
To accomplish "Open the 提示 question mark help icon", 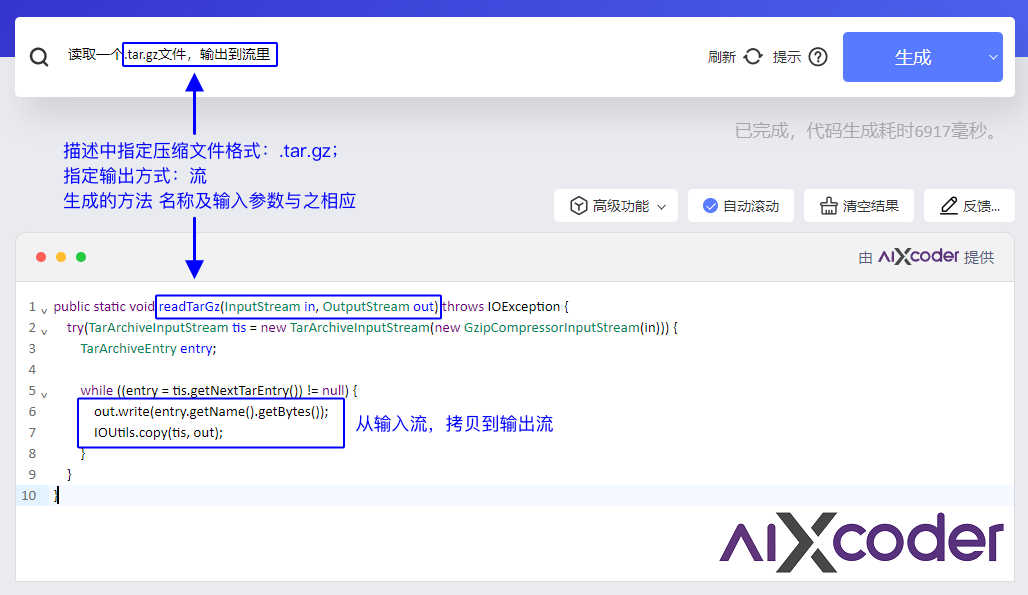I will coord(817,56).
